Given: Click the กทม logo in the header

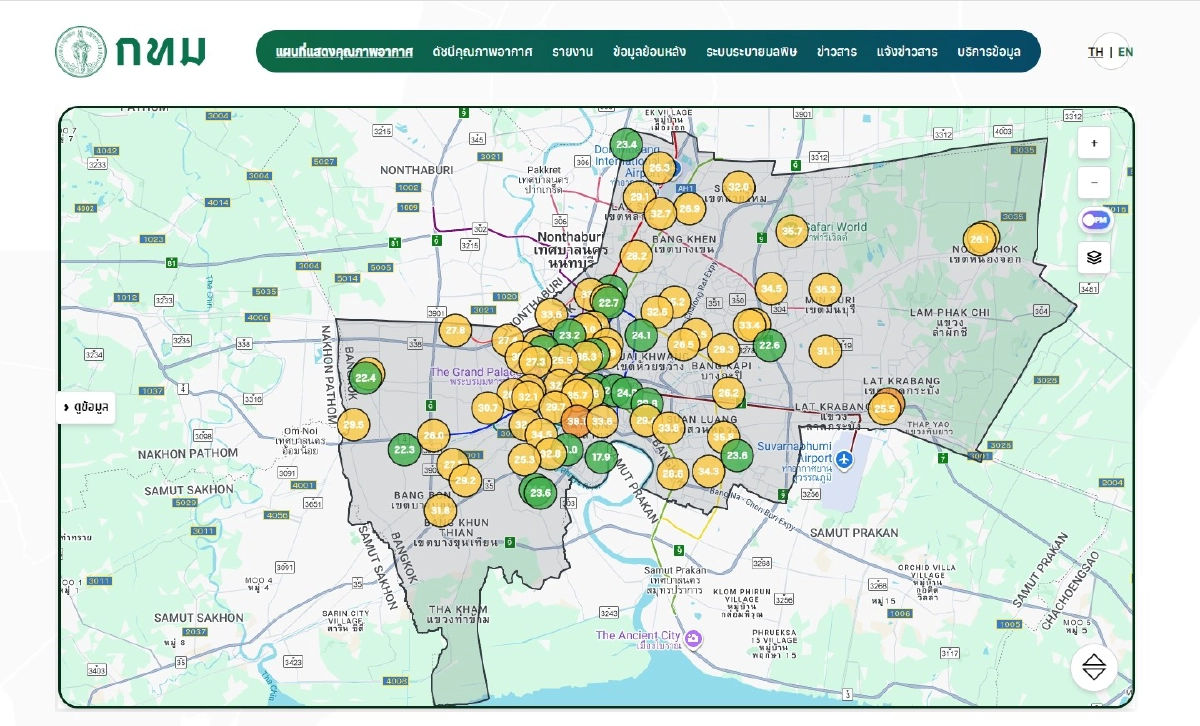Looking at the screenshot, I should [x=131, y=51].
